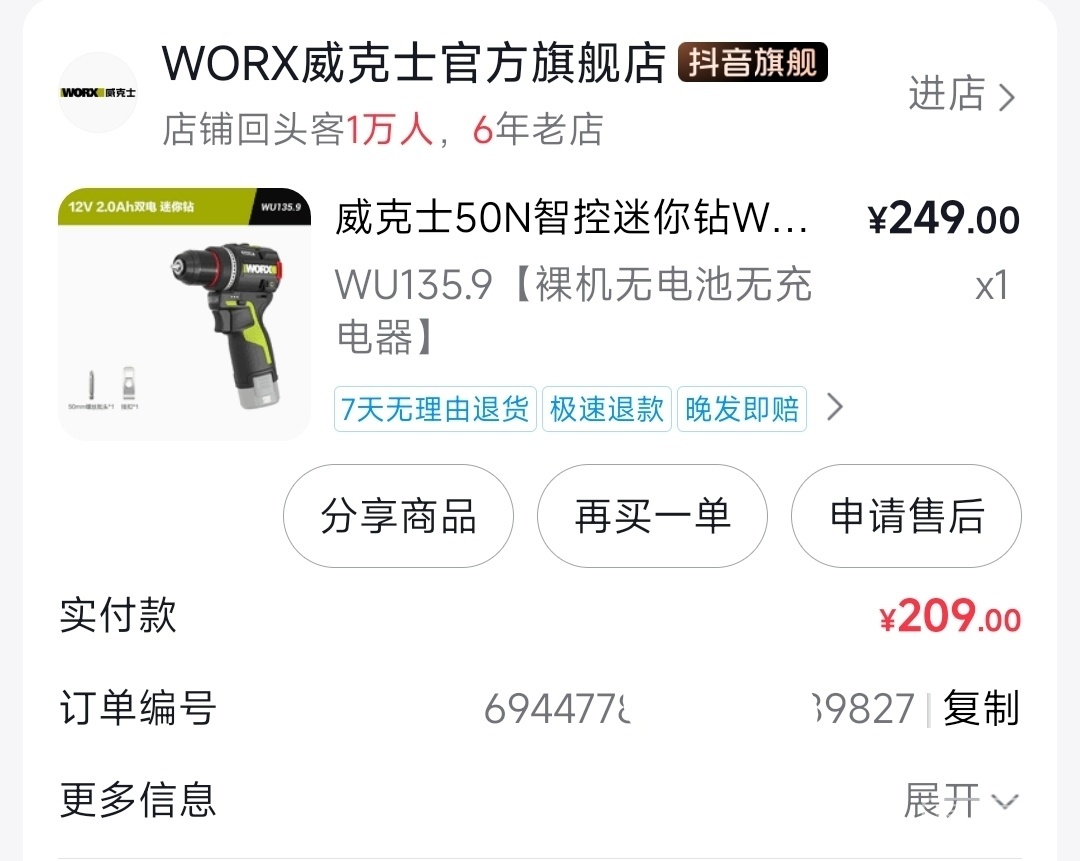View the WU135.9 裸机 specification text
Viewport: 1080px width, 861px height.
pos(573,310)
